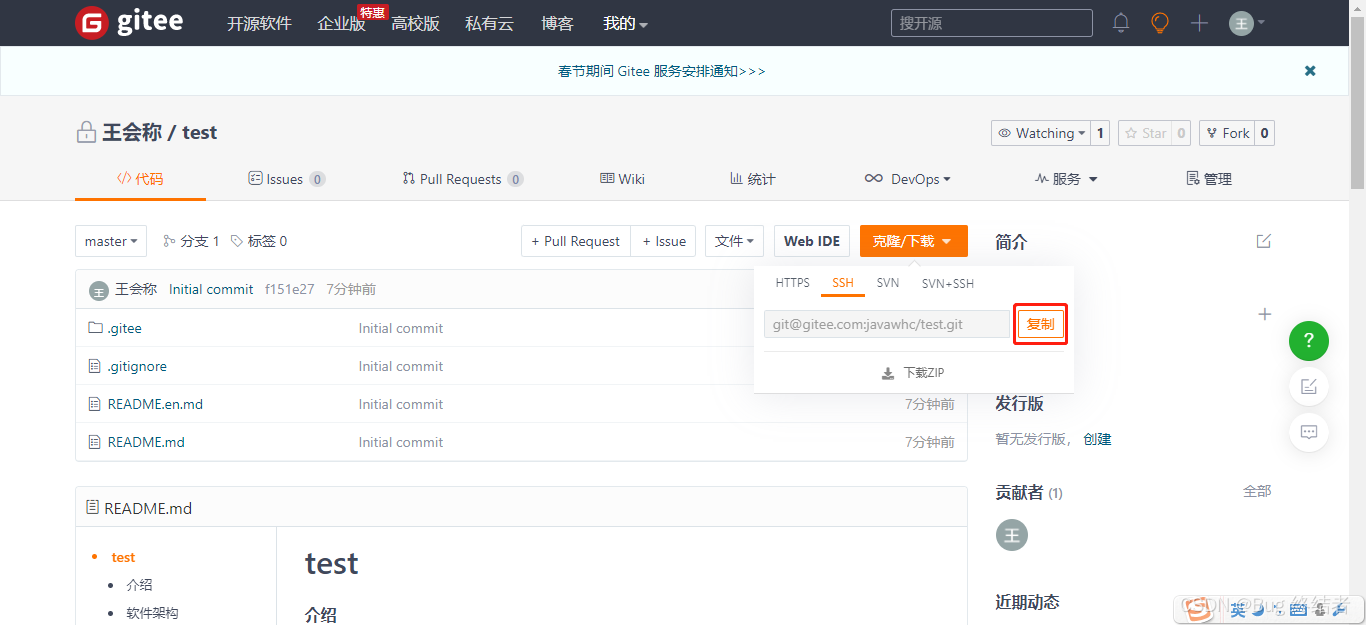
Task: Click the 复制 copy button
Action: click(x=1041, y=324)
